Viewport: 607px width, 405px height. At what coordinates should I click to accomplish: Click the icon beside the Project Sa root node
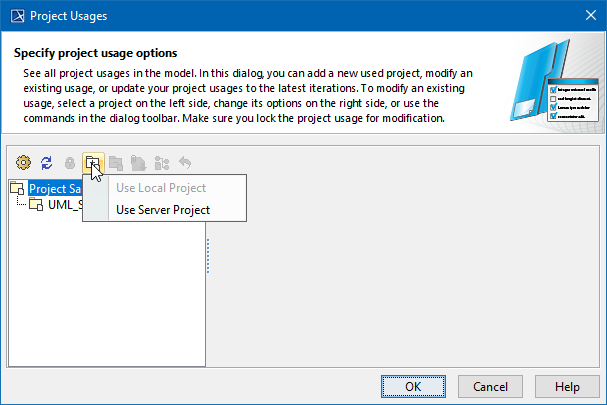click(18, 188)
